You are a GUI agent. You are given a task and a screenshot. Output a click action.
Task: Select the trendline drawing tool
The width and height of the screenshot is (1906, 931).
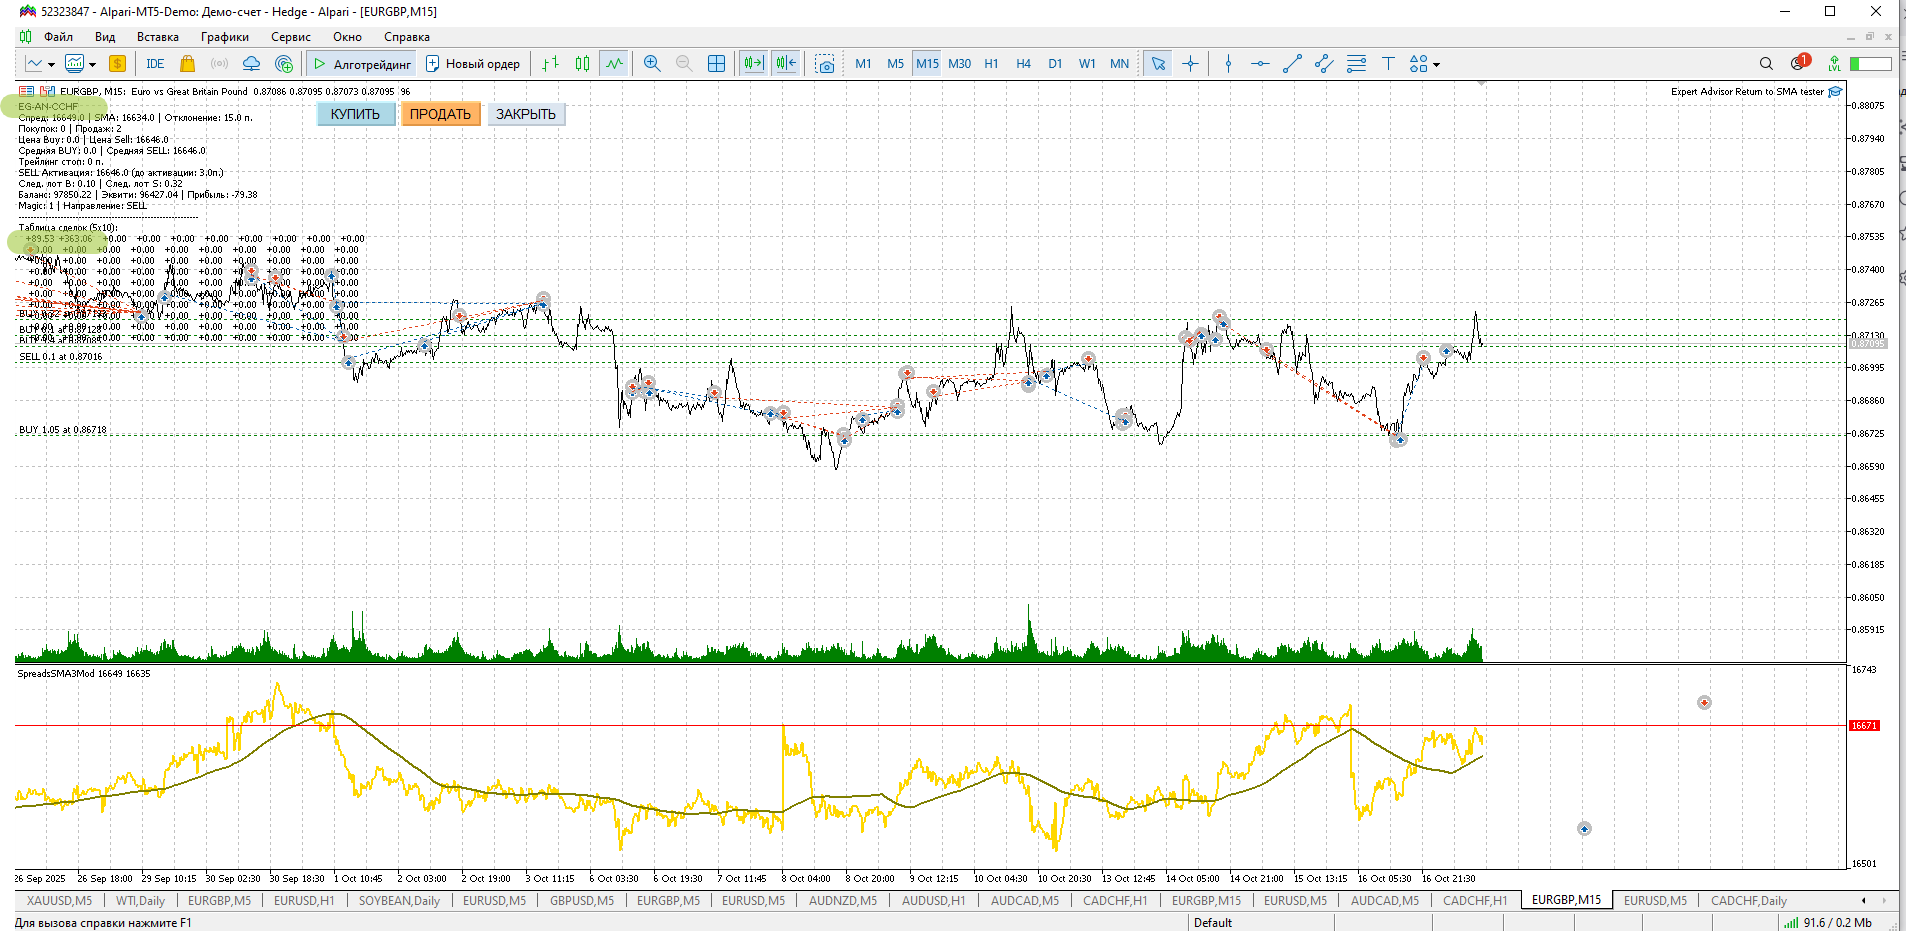click(x=1292, y=64)
